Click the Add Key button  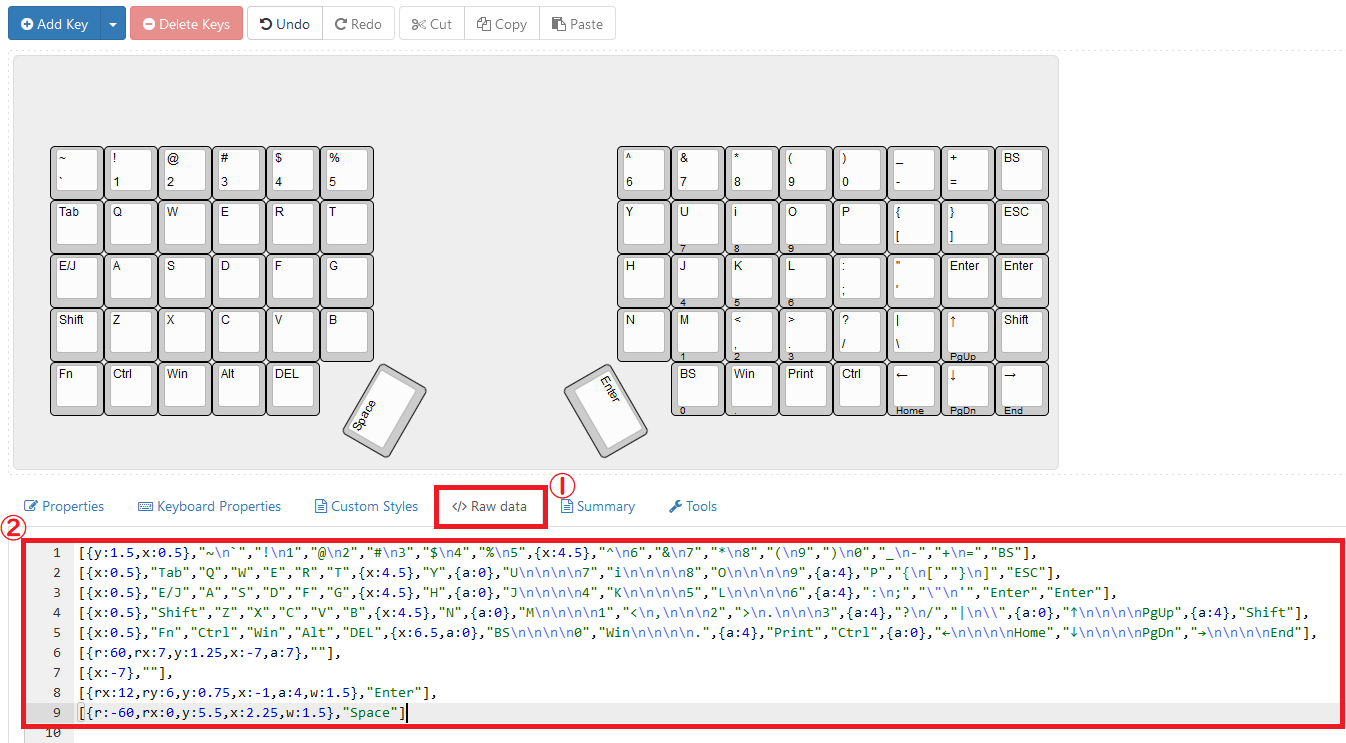(x=55, y=24)
